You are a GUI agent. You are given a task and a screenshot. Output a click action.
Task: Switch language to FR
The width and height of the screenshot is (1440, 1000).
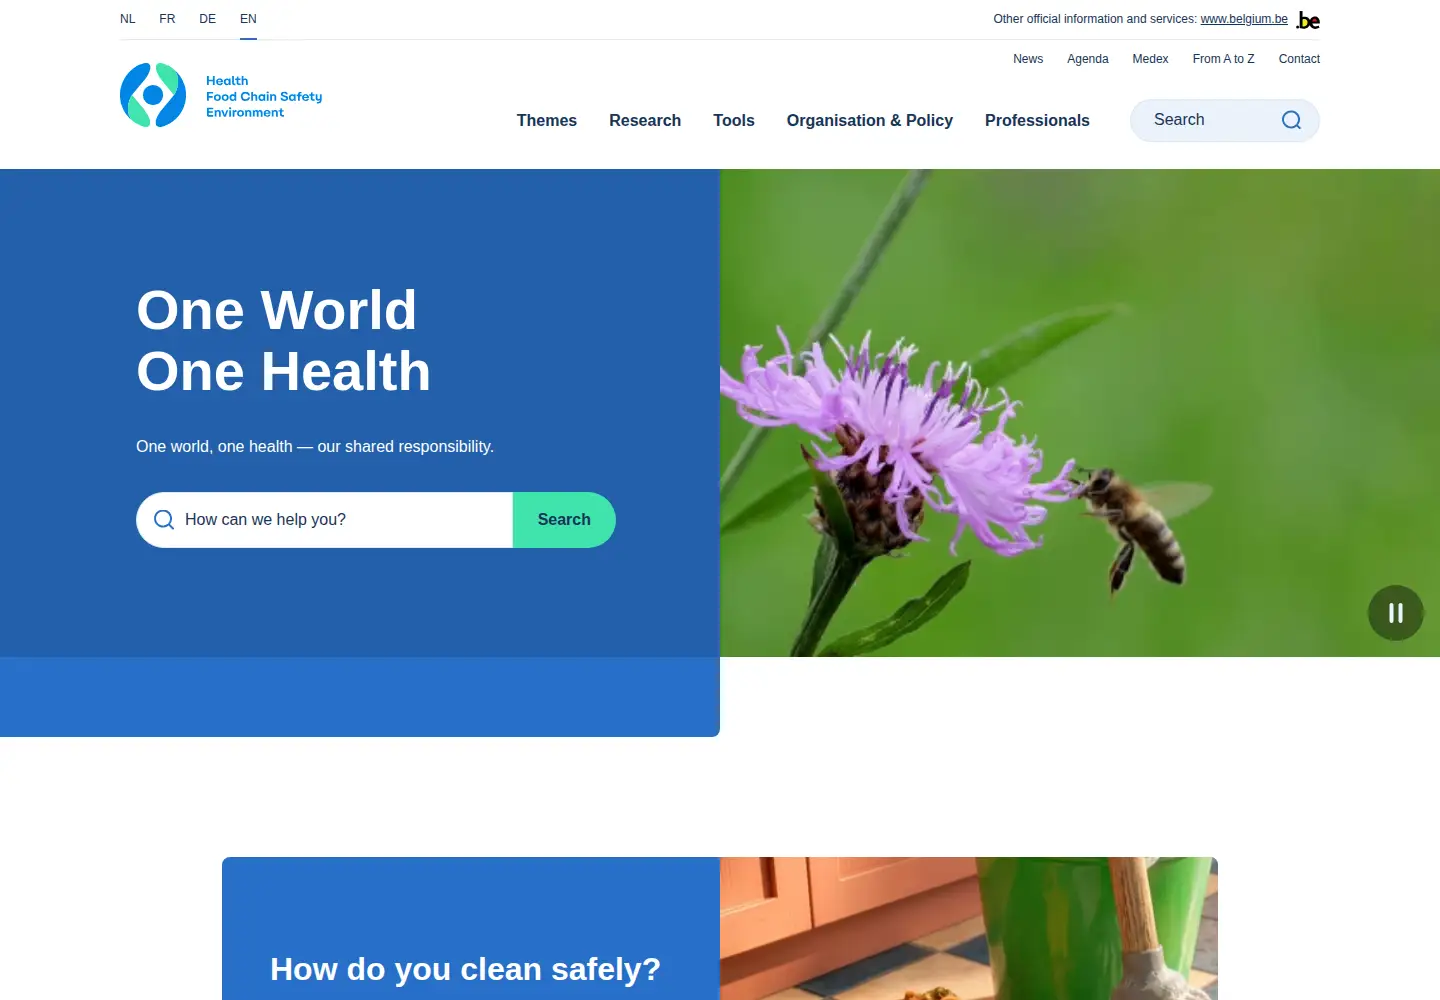point(167,19)
